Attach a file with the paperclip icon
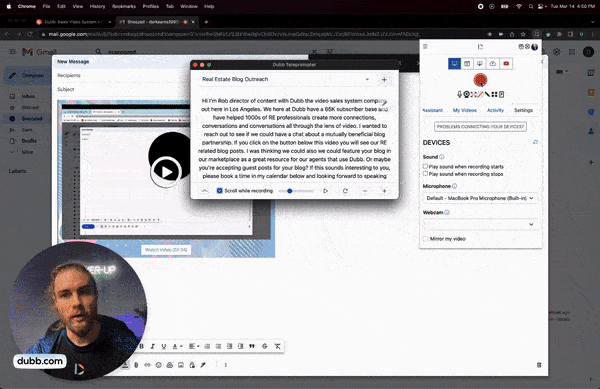The width and height of the screenshot is (600, 389). pyautogui.click(x=136, y=365)
